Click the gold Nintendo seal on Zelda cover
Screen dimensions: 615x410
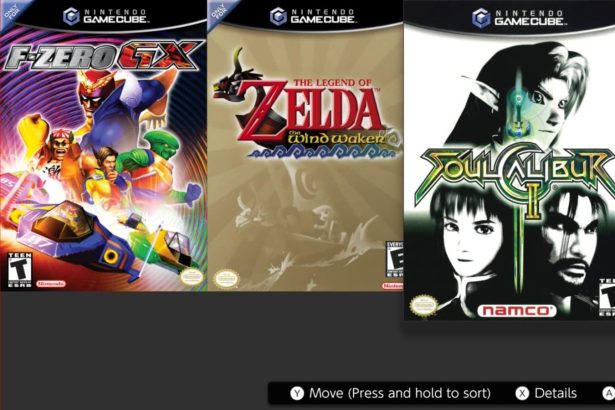226,280
